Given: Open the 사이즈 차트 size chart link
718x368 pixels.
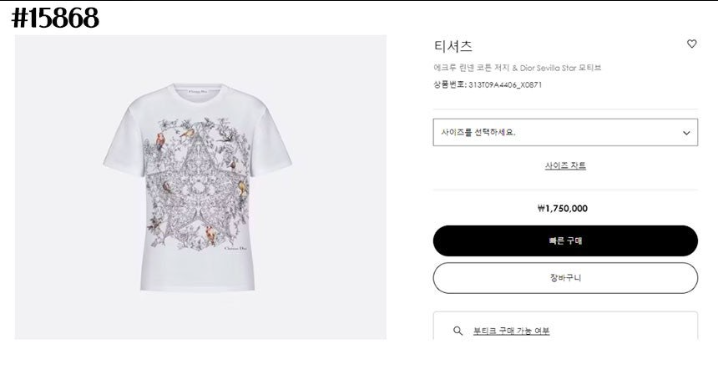Looking at the screenshot, I should [565, 166].
